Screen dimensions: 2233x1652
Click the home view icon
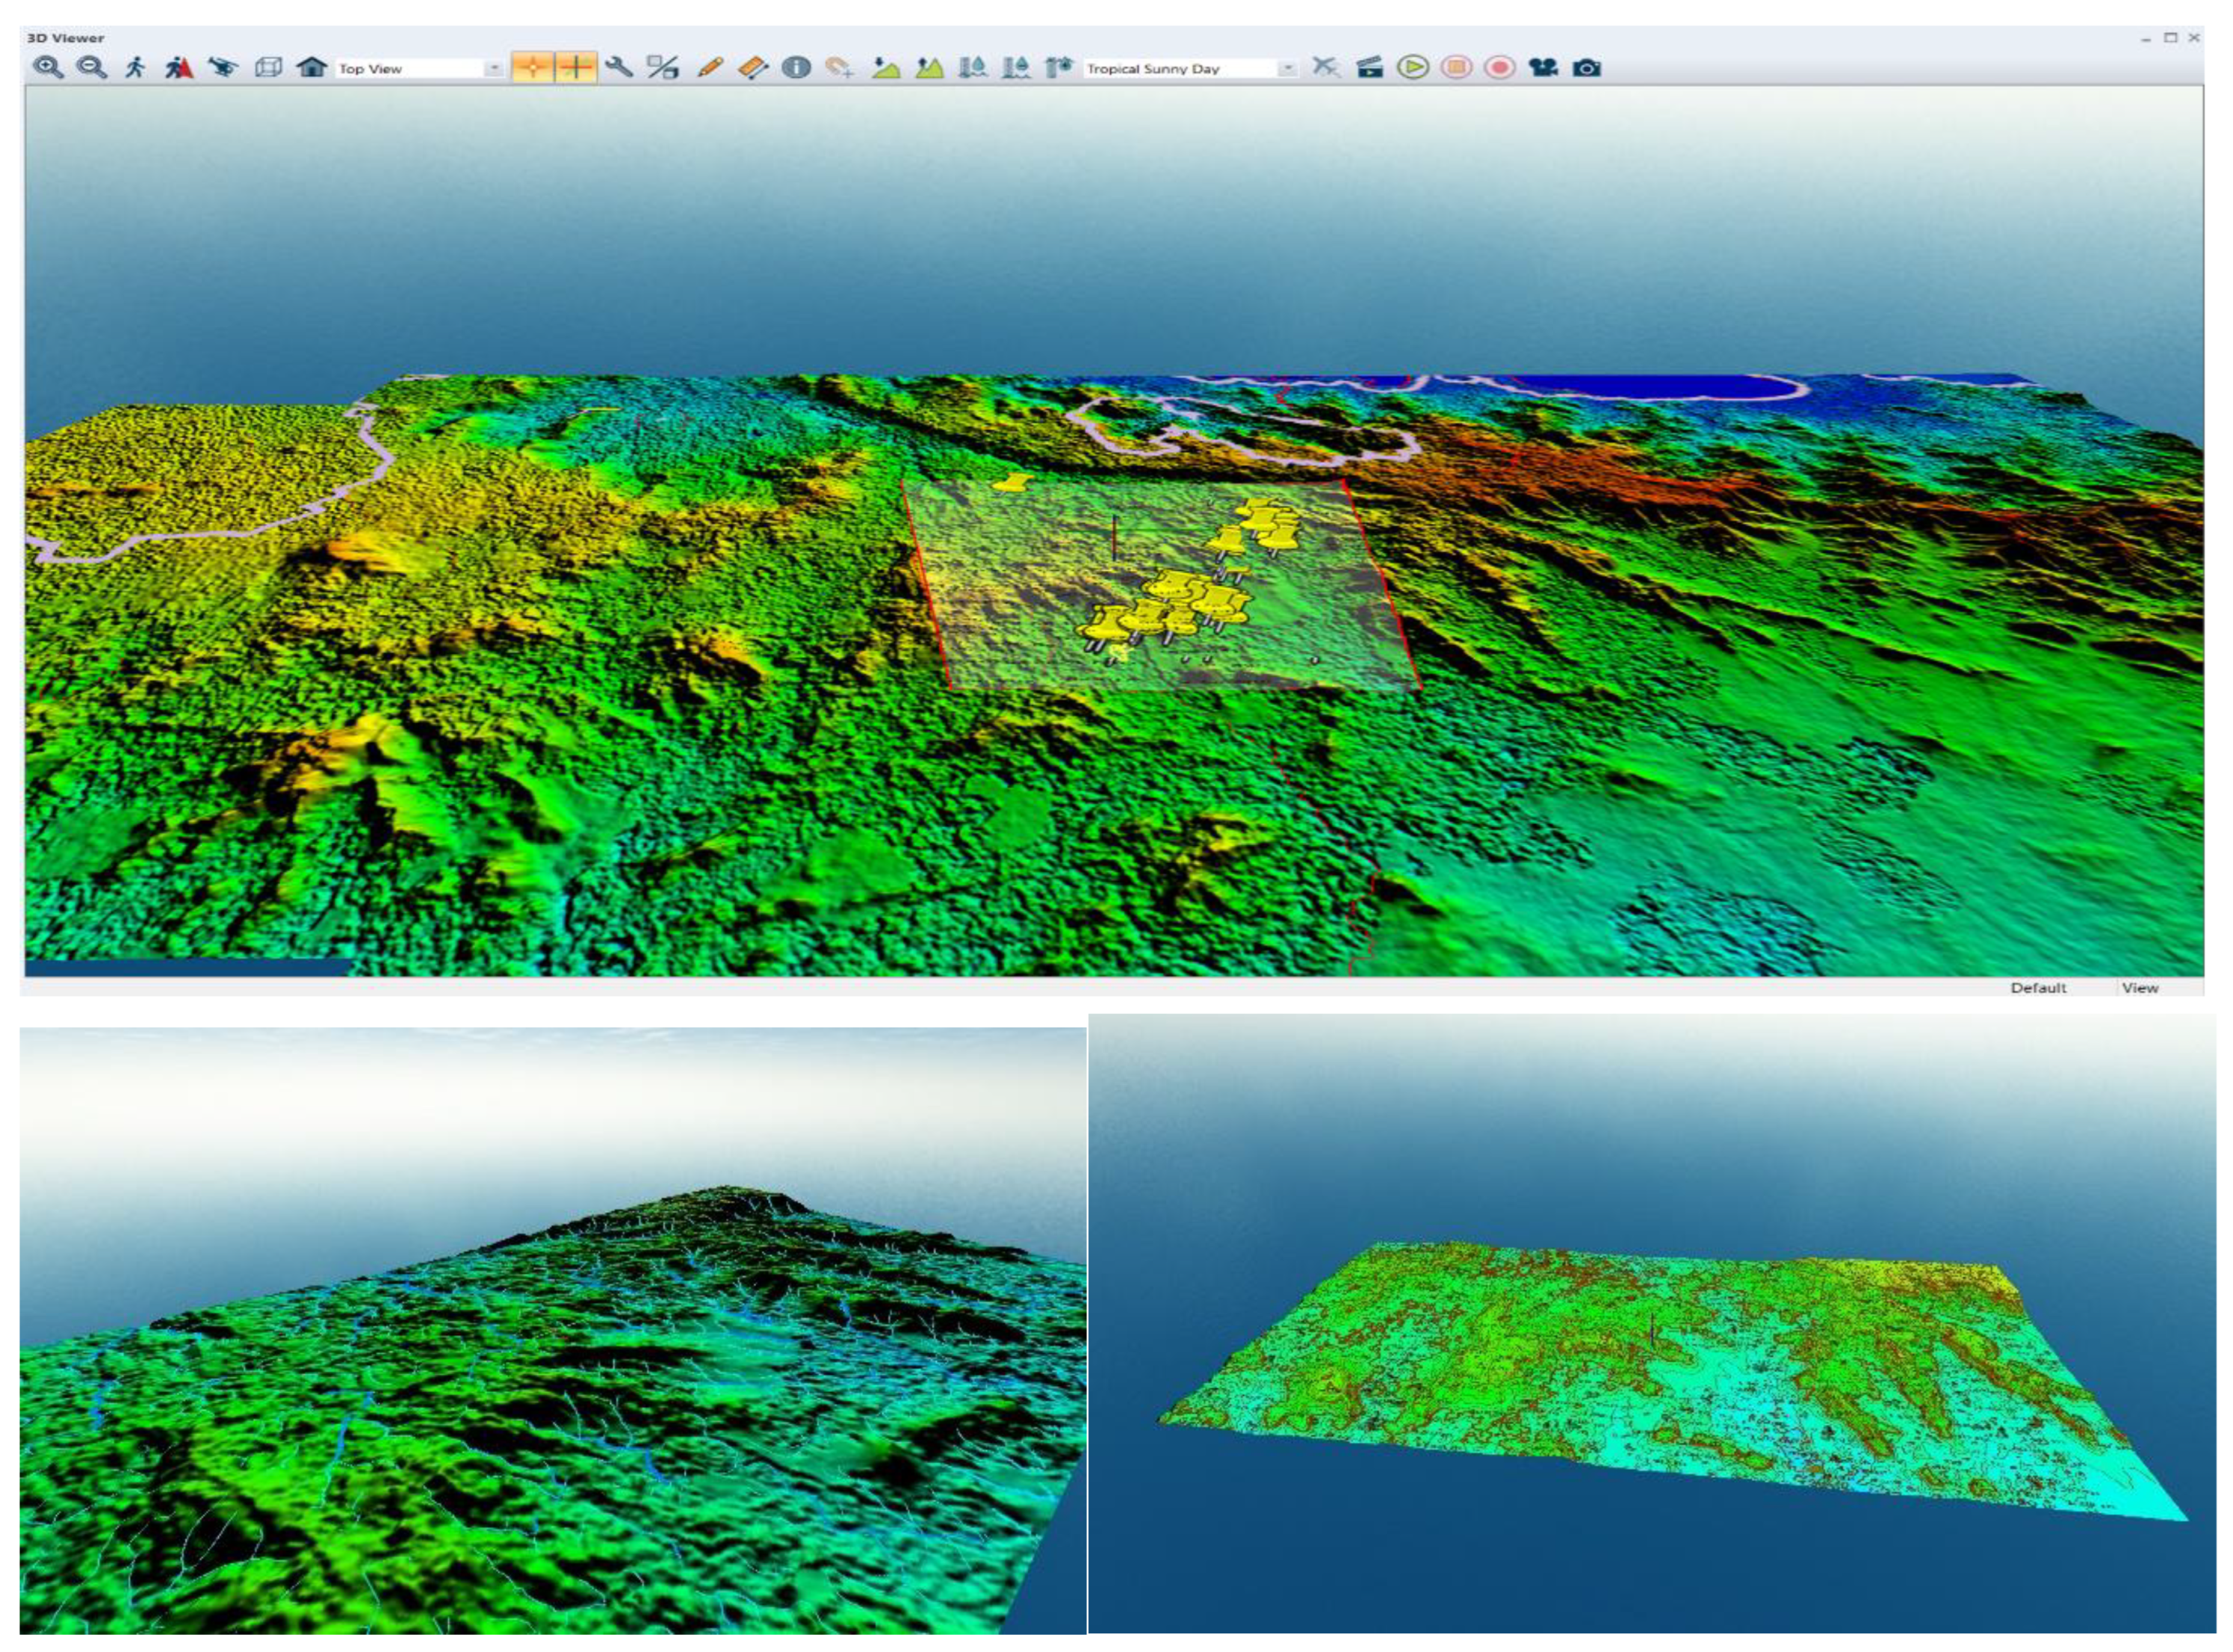(312, 67)
